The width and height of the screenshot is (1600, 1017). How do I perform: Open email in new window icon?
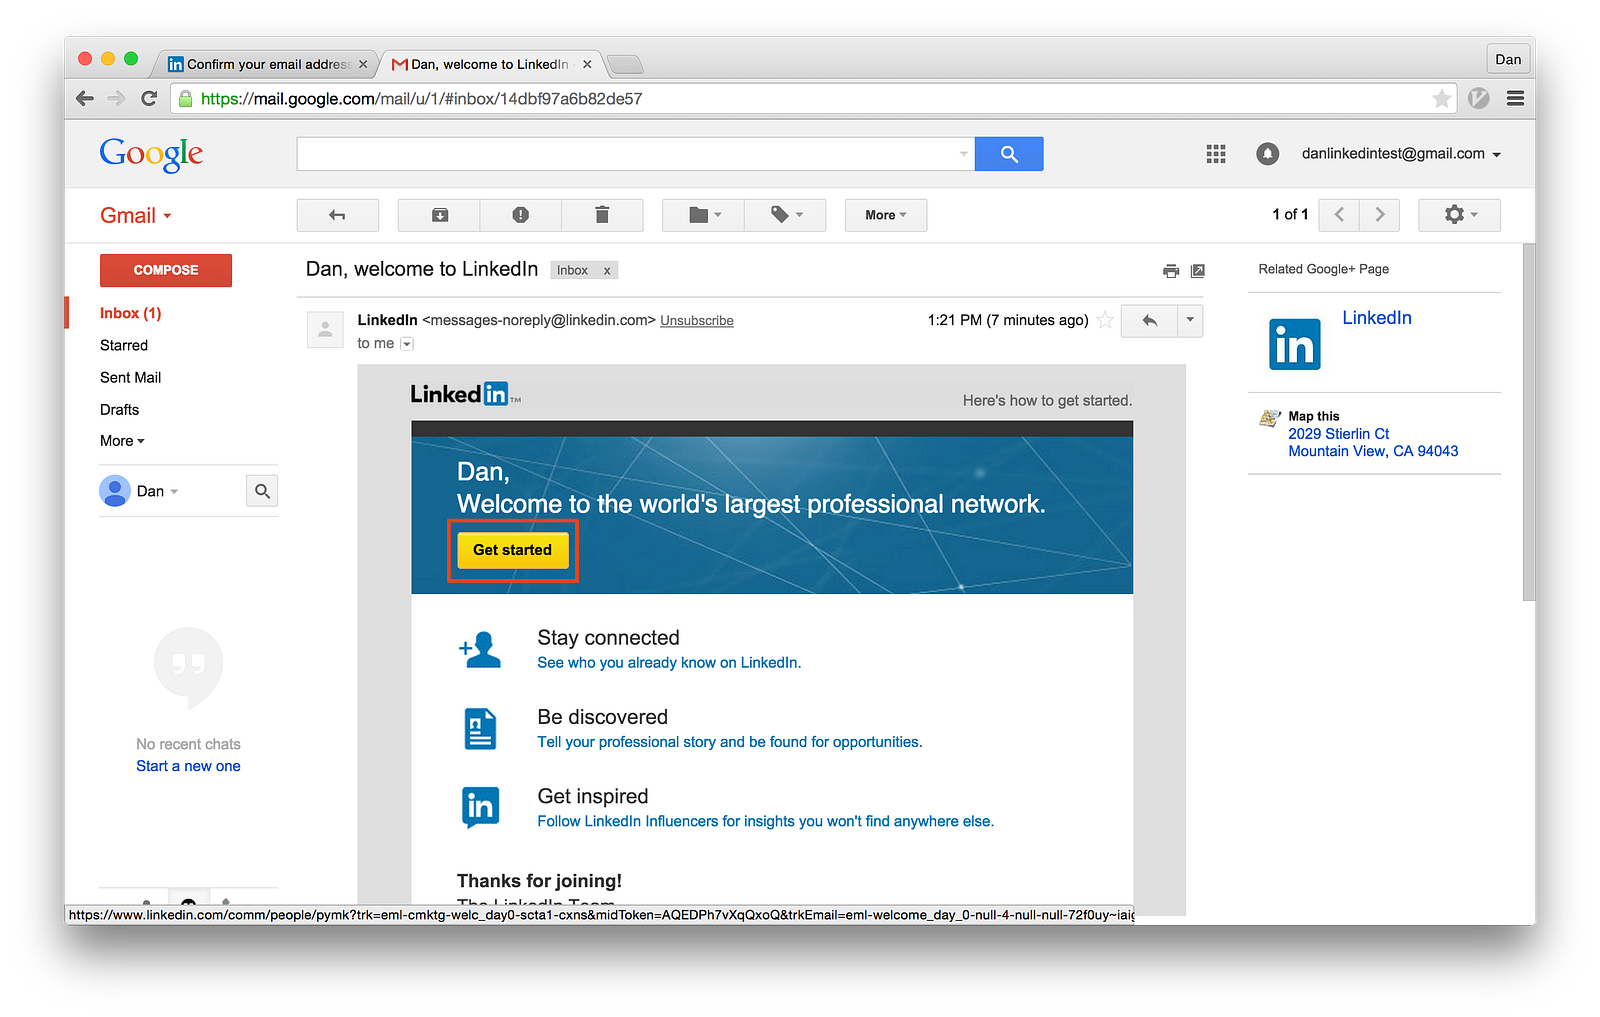click(x=1198, y=271)
